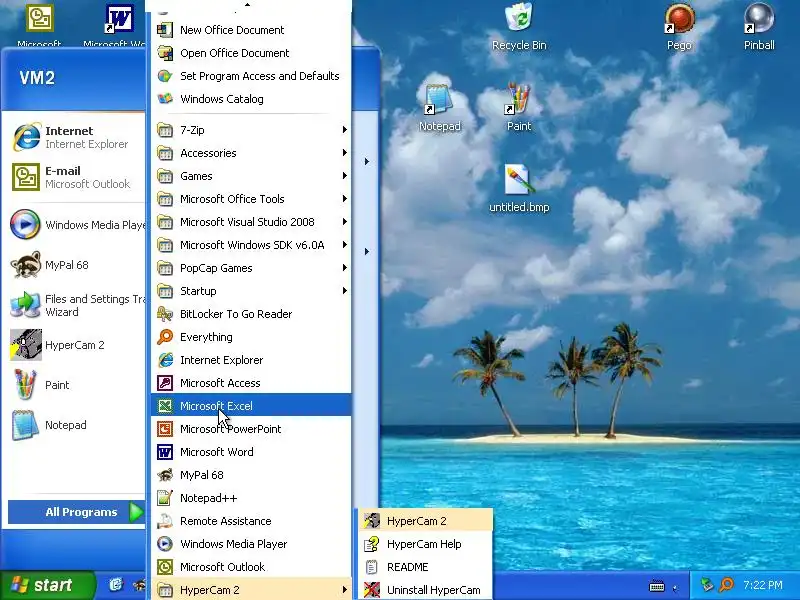
Task: Select Internet Explorer in programs list
Action: coord(251,360)
